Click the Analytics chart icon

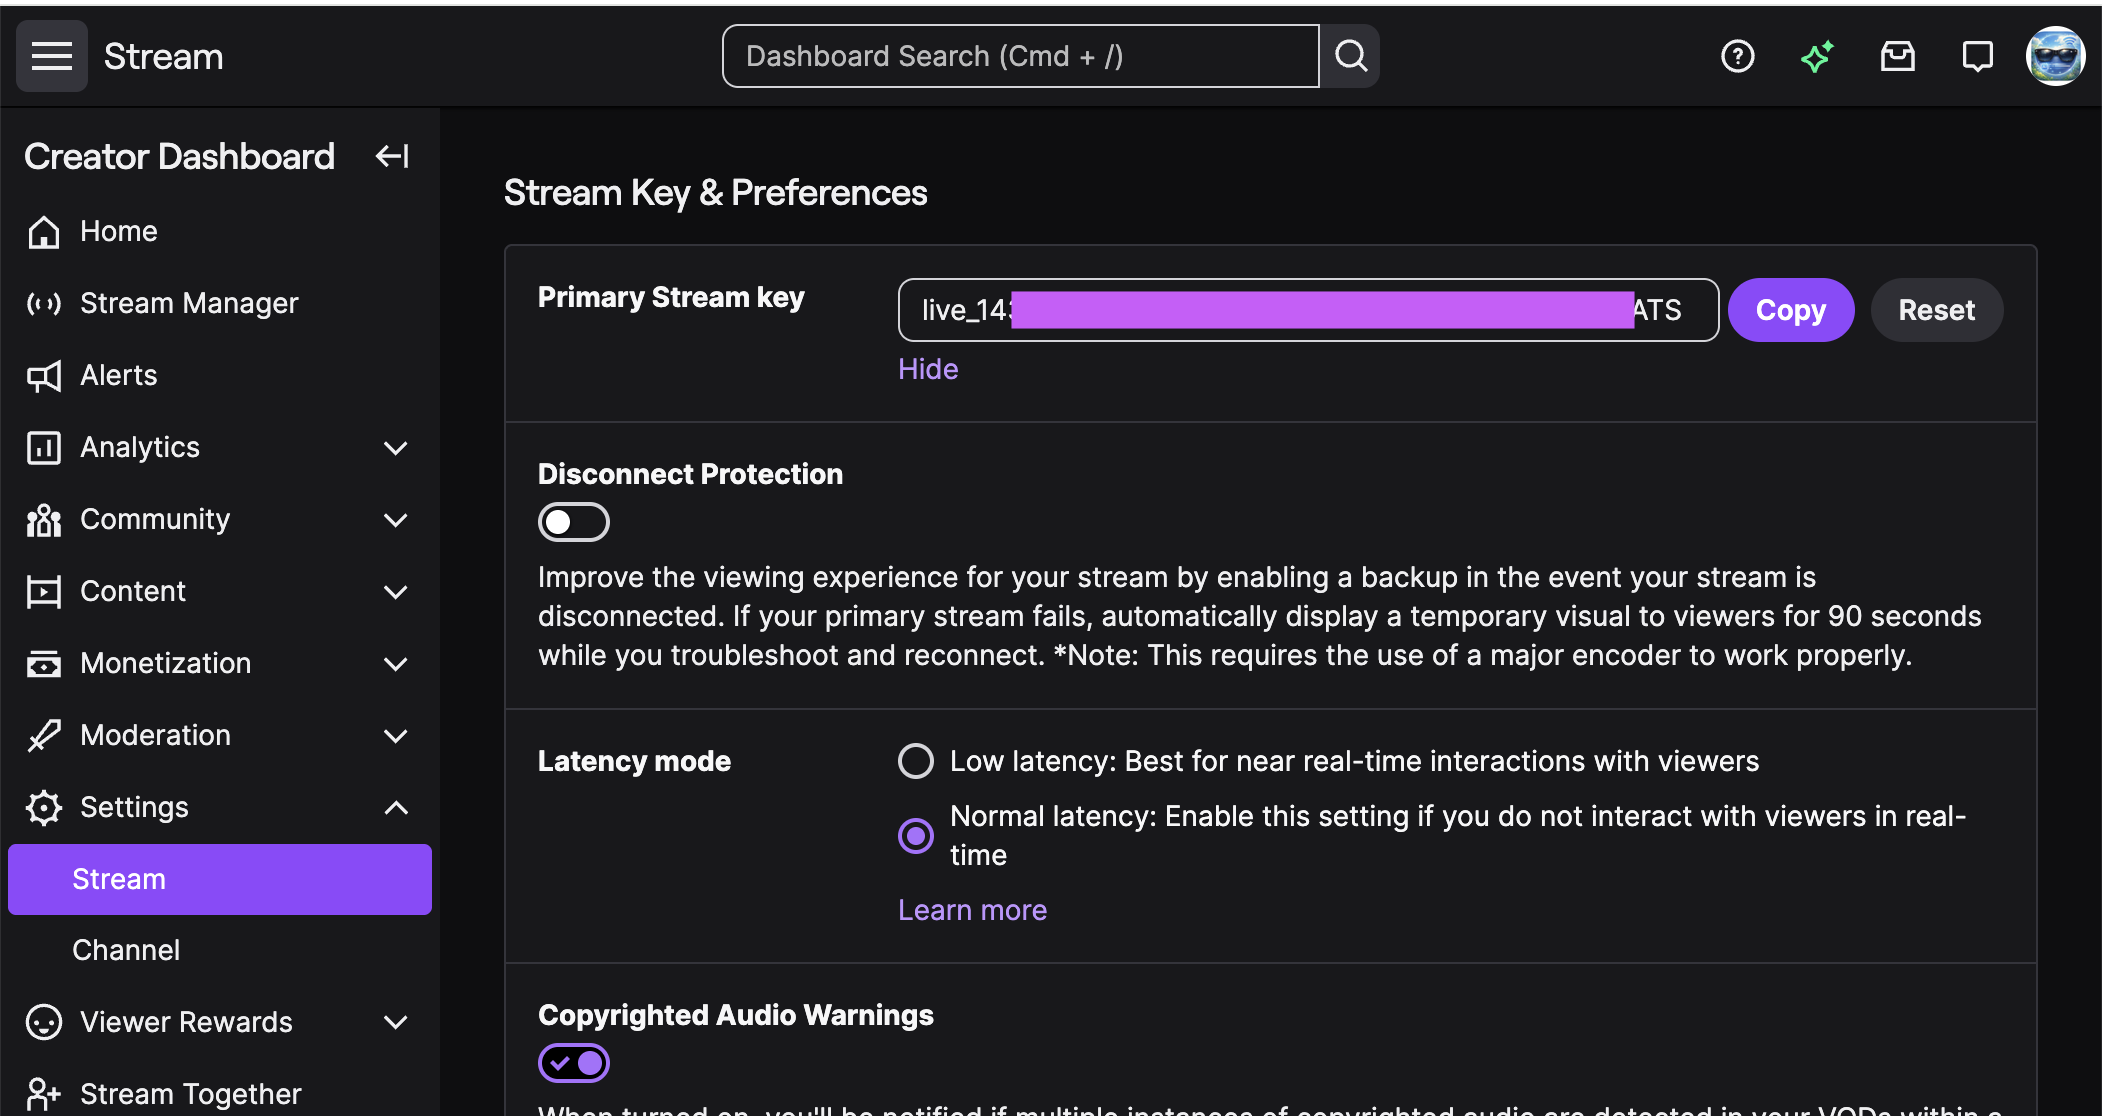point(44,447)
